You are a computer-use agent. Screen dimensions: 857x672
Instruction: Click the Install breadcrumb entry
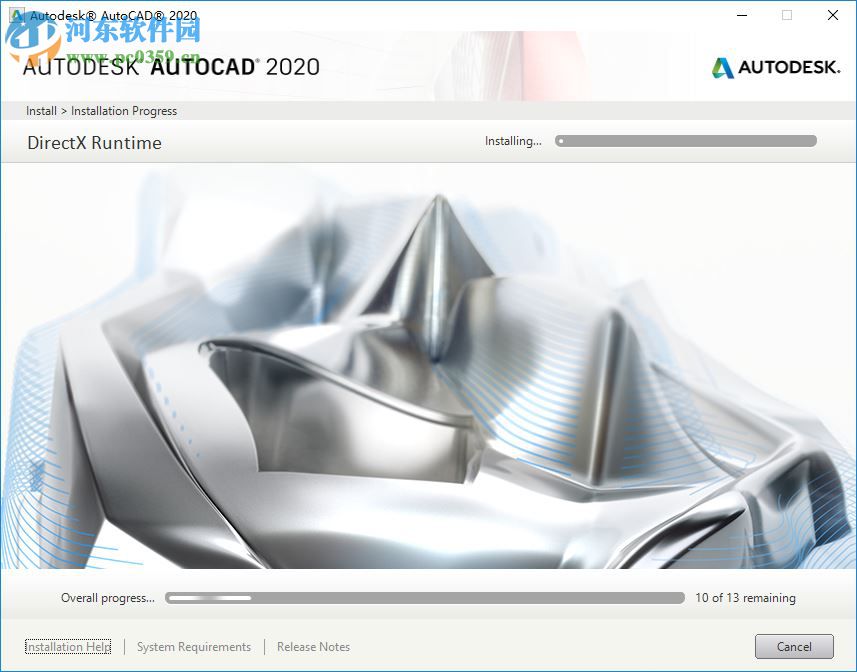(x=41, y=111)
